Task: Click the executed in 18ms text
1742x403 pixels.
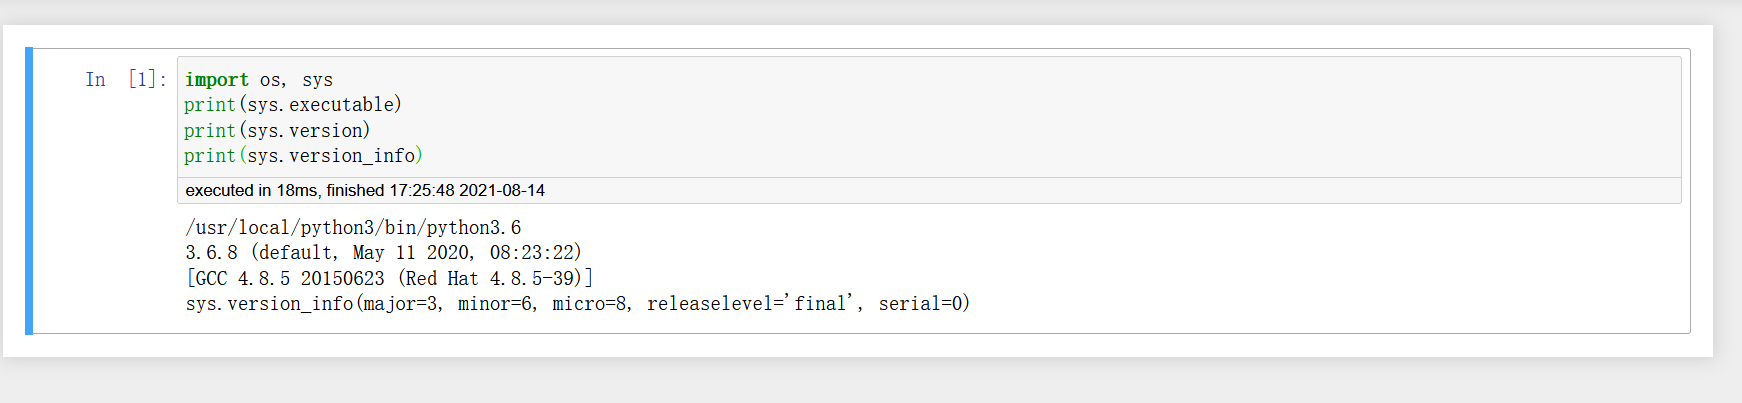Action: [x=252, y=191]
